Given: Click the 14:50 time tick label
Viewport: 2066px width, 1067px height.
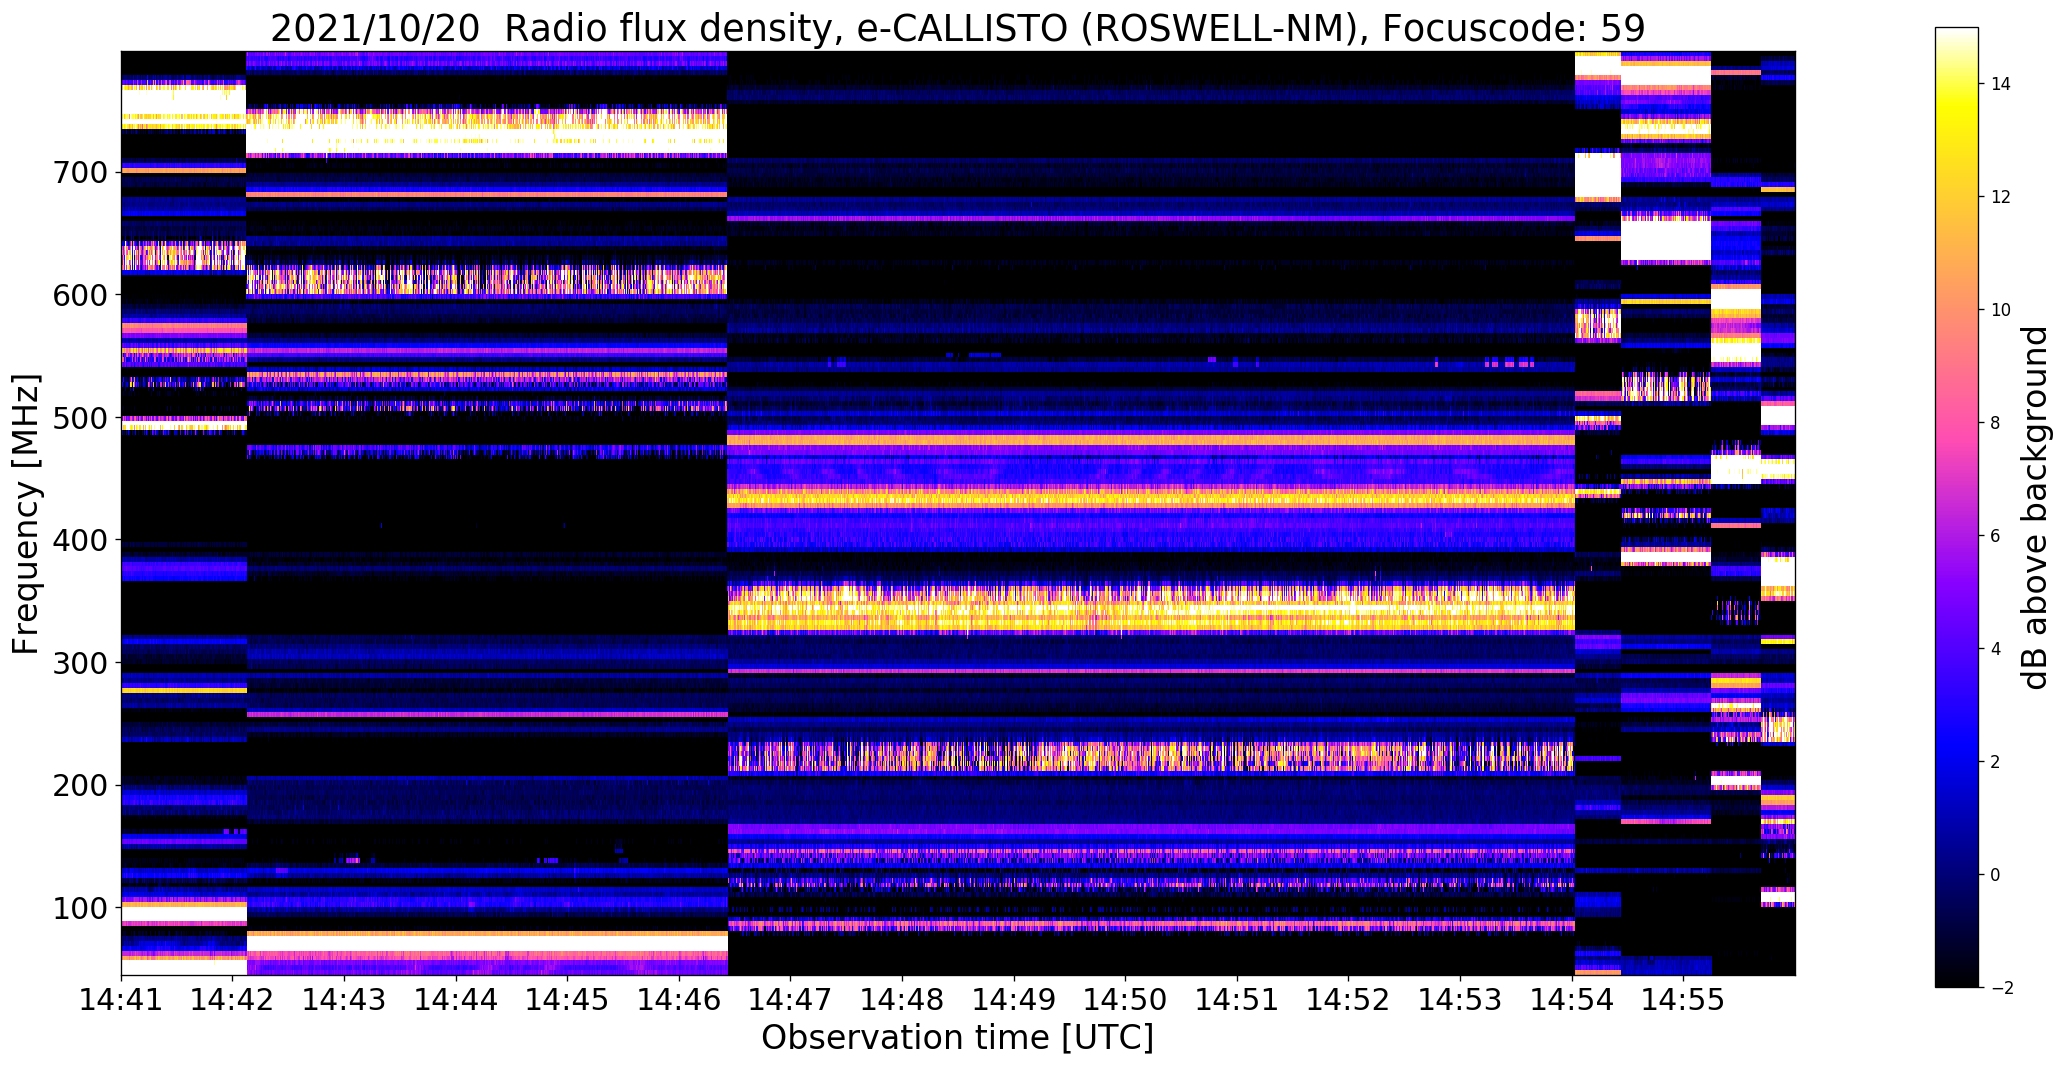Looking at the screenshot, I should [1125, 999].
